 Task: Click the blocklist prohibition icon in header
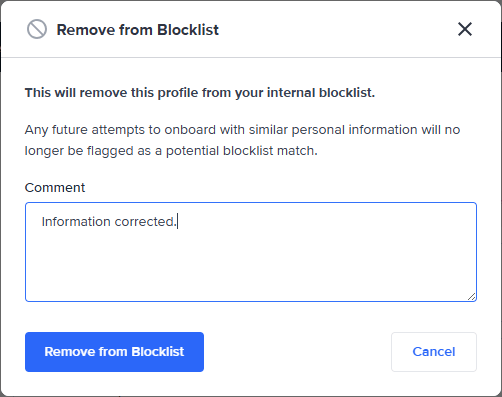coord(37,29)
